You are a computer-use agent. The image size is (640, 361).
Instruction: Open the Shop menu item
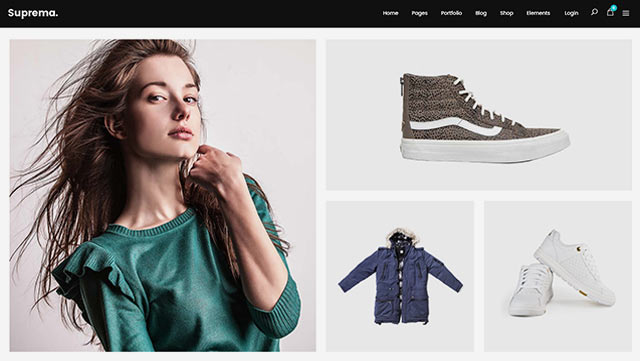pos(507,13)
